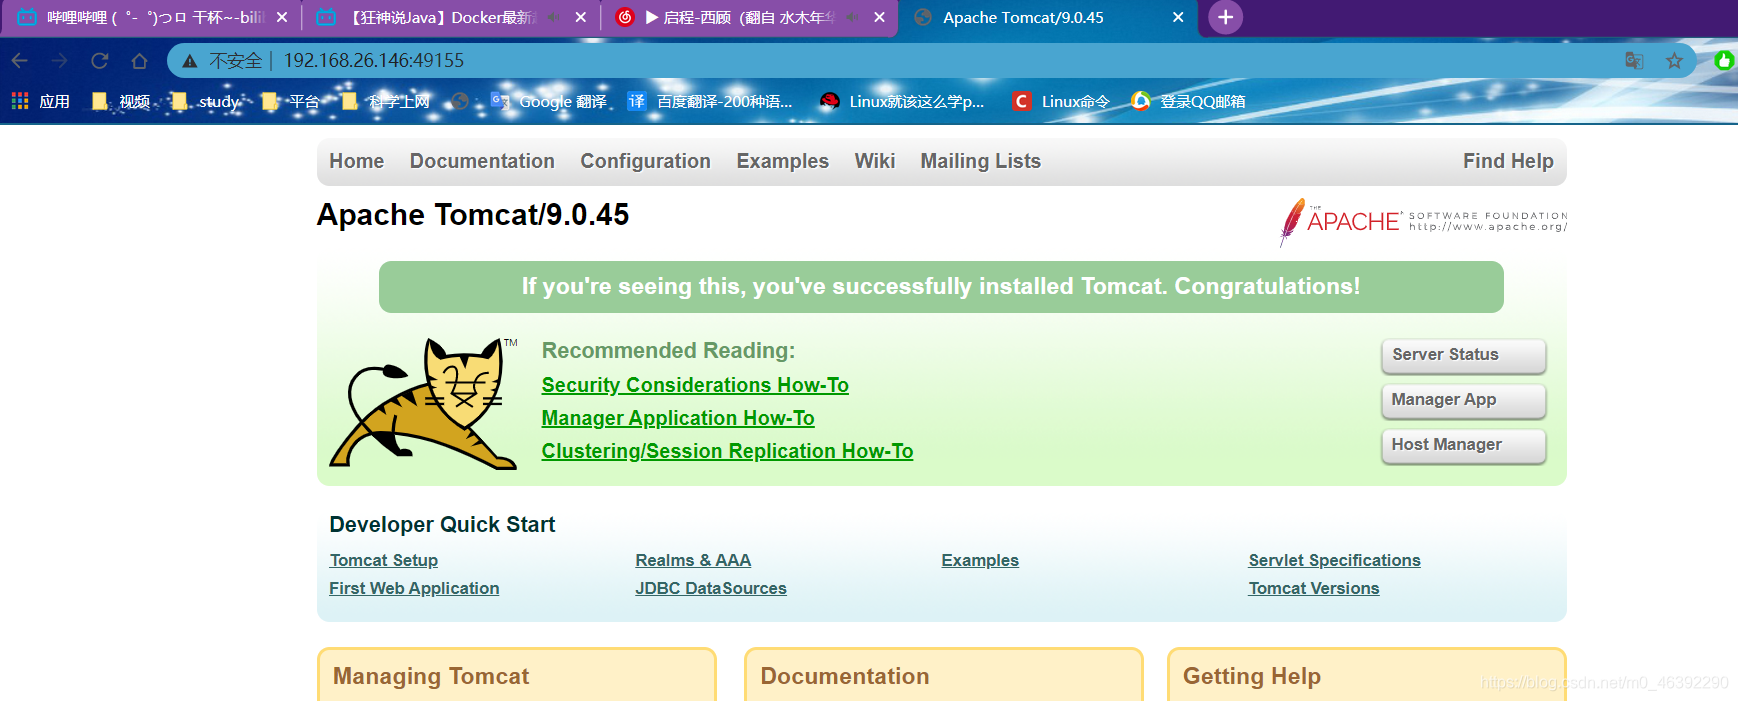Open Servlet Specifications link
This screenshot has height=701, width=1738.
point(1334,560)
